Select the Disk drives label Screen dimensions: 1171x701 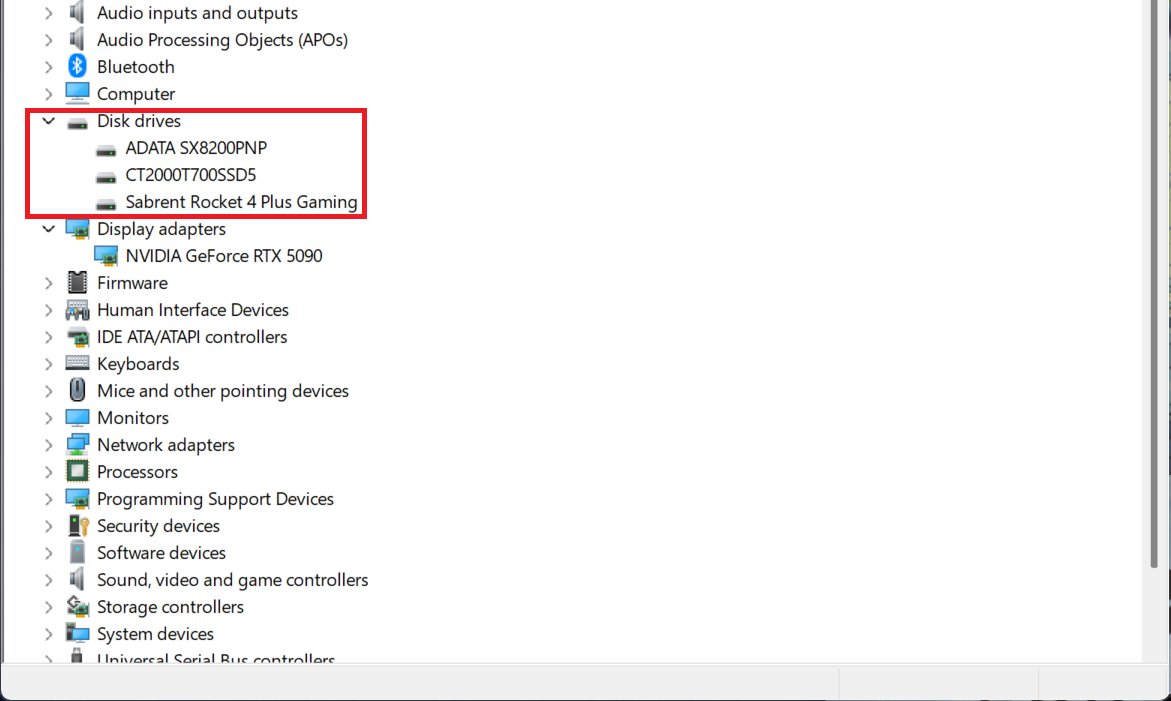click(139, 120)
